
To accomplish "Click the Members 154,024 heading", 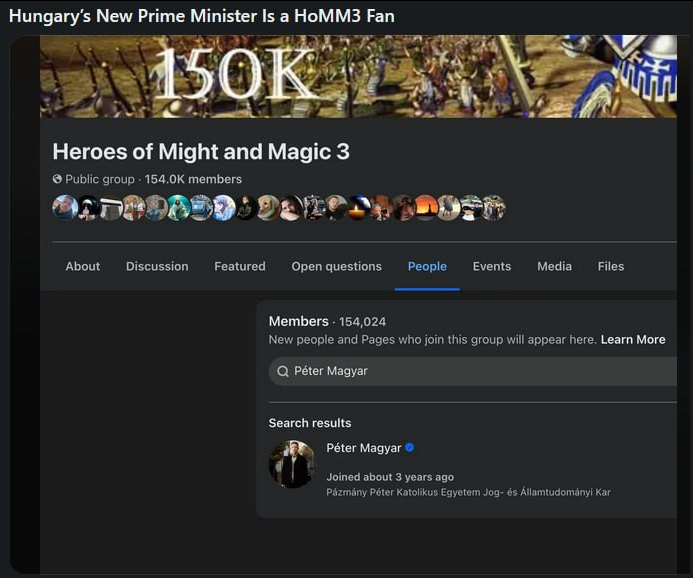I will [x=327, y=321].
